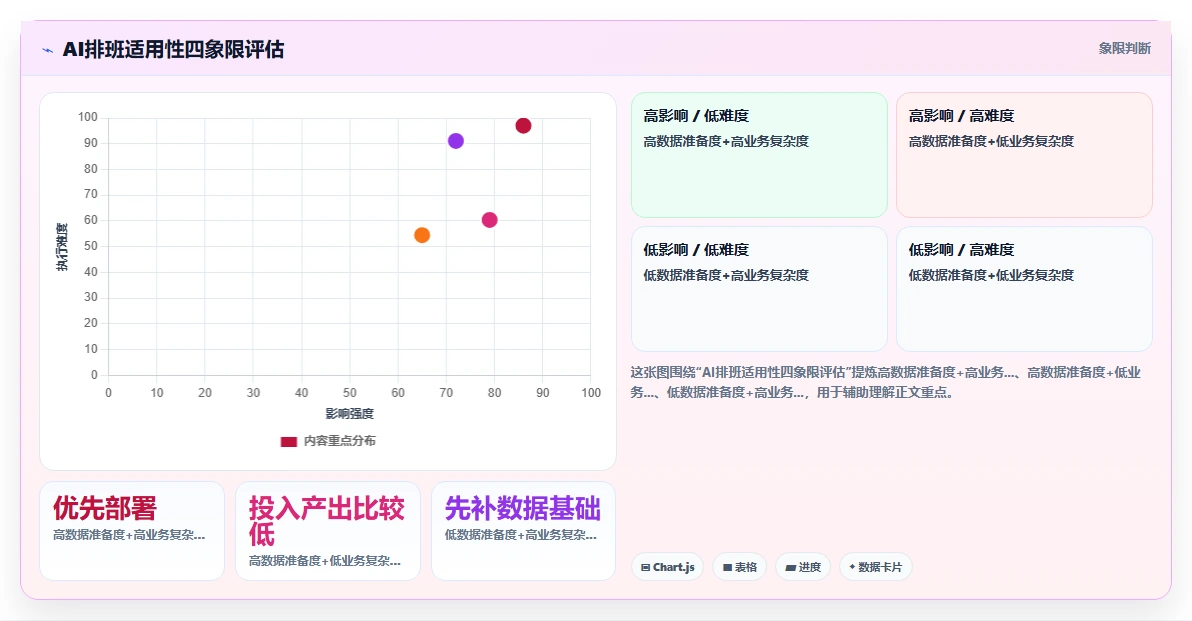
Task: Click the 先补数据基础 summary card
Action: pos(523,531)
